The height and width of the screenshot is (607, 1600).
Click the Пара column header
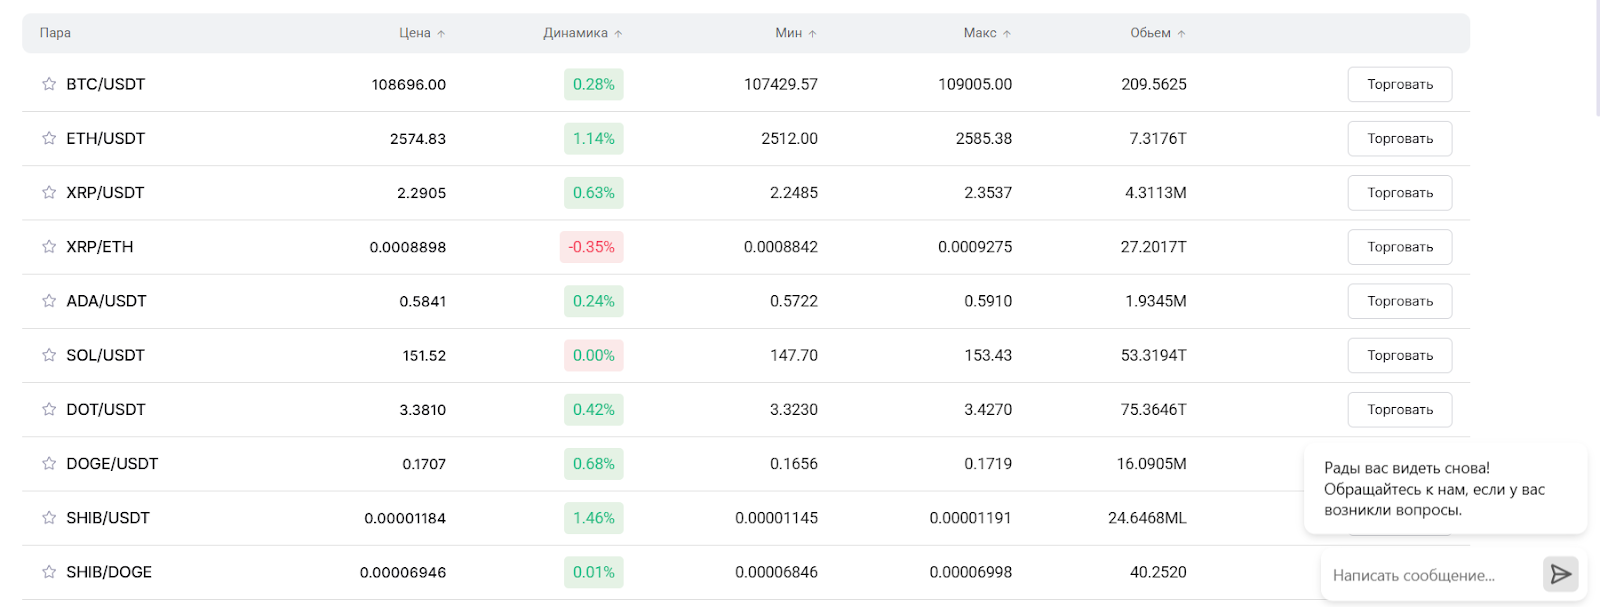(x=55, y=33)
